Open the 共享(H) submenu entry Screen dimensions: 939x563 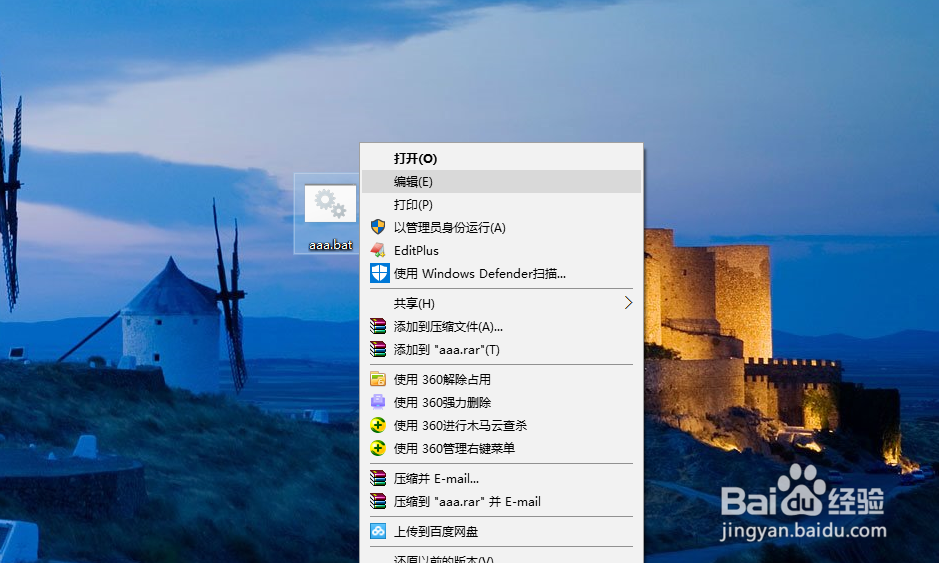click(x=502, y=303)
